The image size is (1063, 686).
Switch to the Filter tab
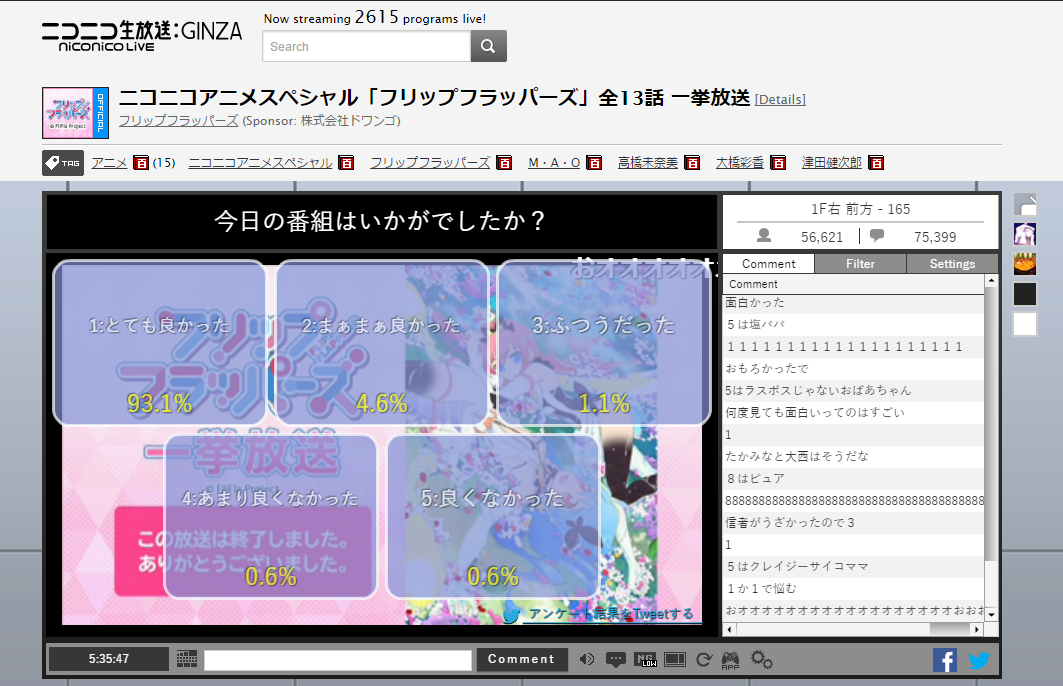coord(860,264)
